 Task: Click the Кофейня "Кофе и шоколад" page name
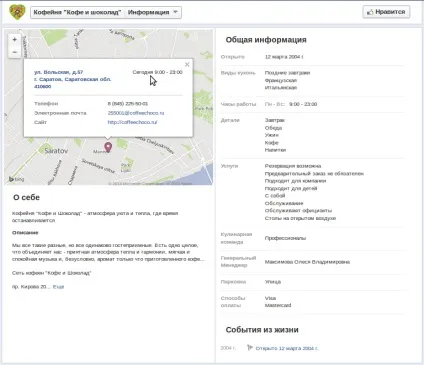pos(77,12)
